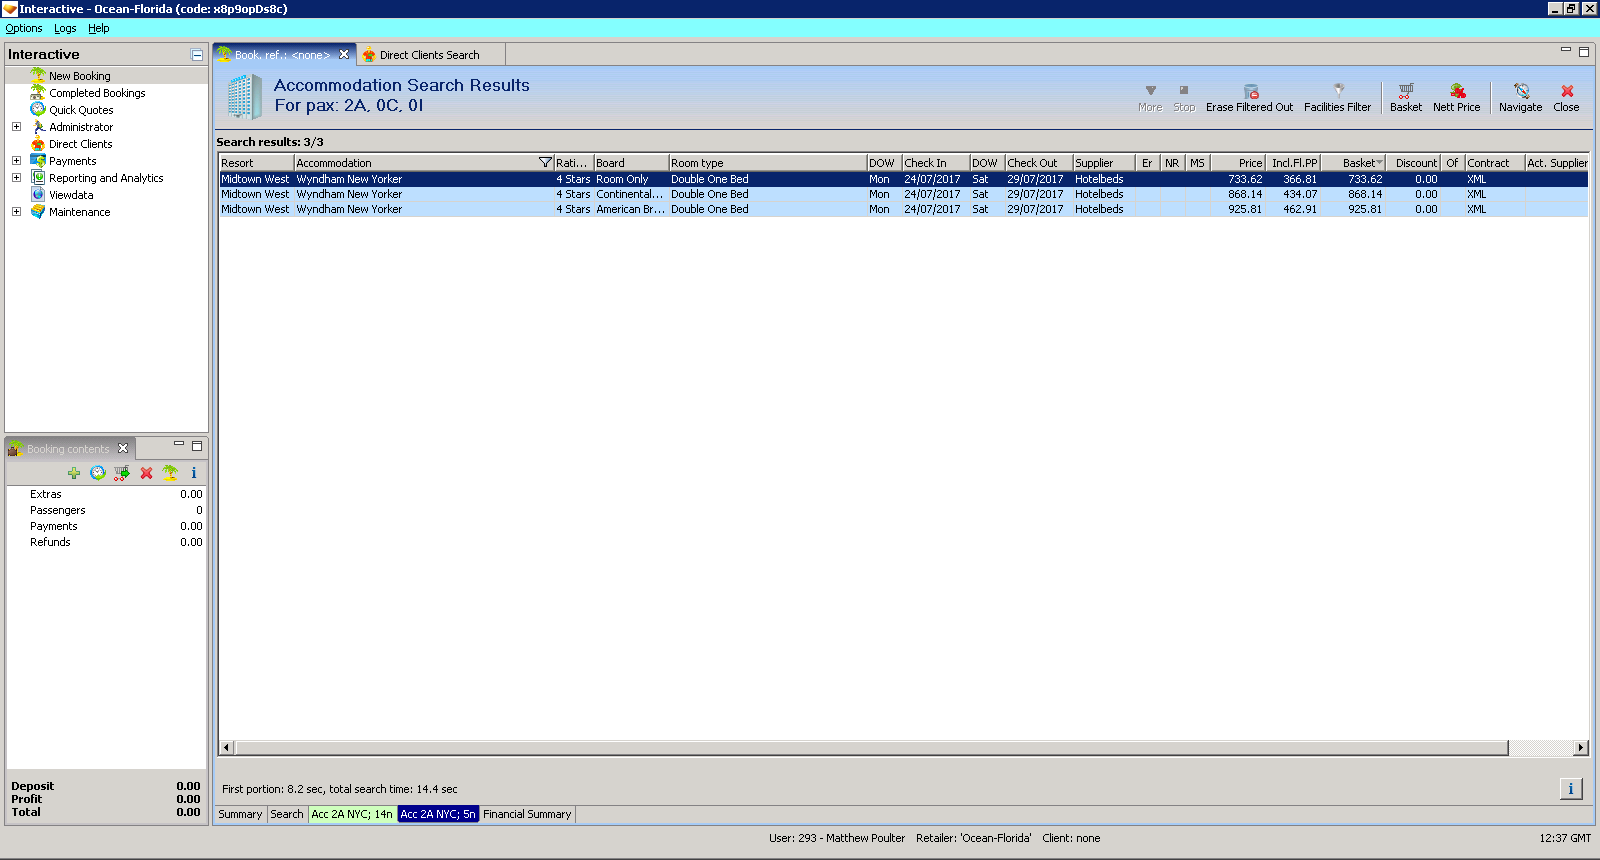The width and height of the screenshot is (1600, 860).
Task: Minimize the Booking contents panel
Action: (179, 444)
